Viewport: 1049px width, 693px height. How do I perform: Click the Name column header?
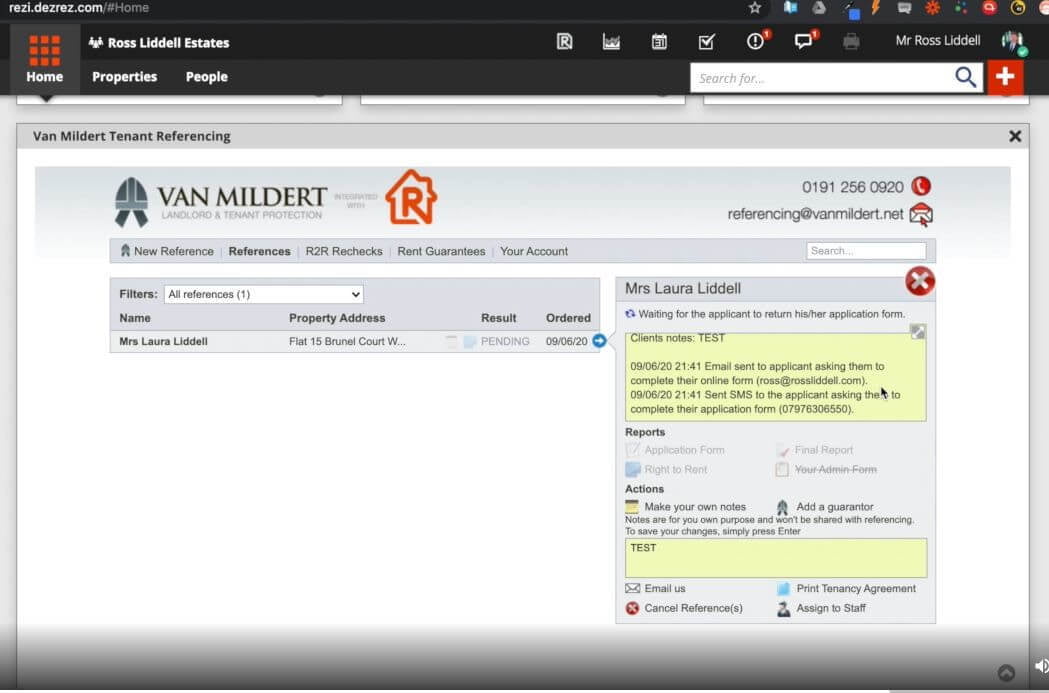[x=134, y=318]
